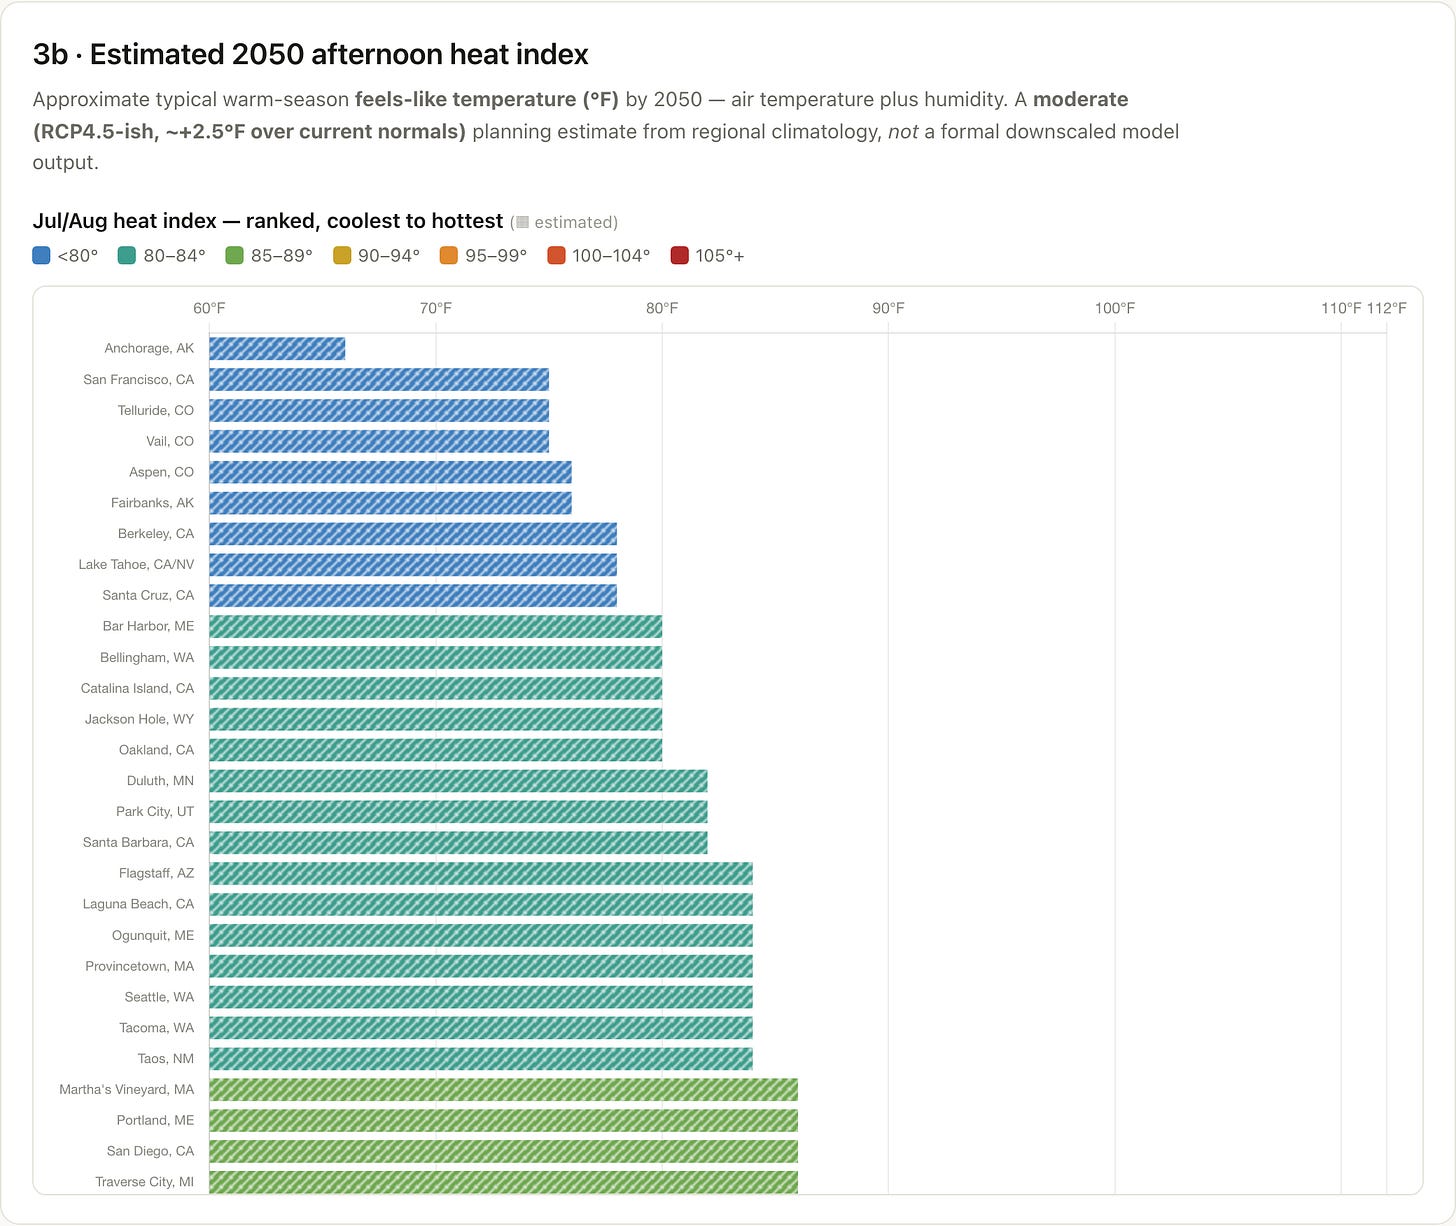Click the 'Oakland, CA' row label
The image size is (1456, 1226).
click(157, 750)
